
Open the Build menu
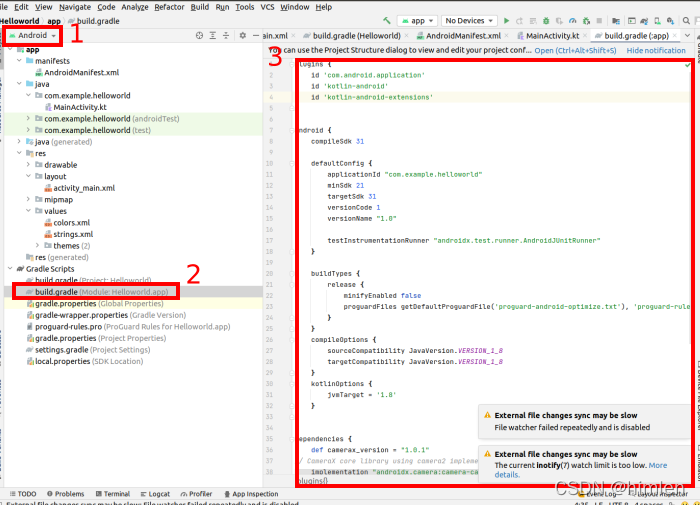[200, 7]
